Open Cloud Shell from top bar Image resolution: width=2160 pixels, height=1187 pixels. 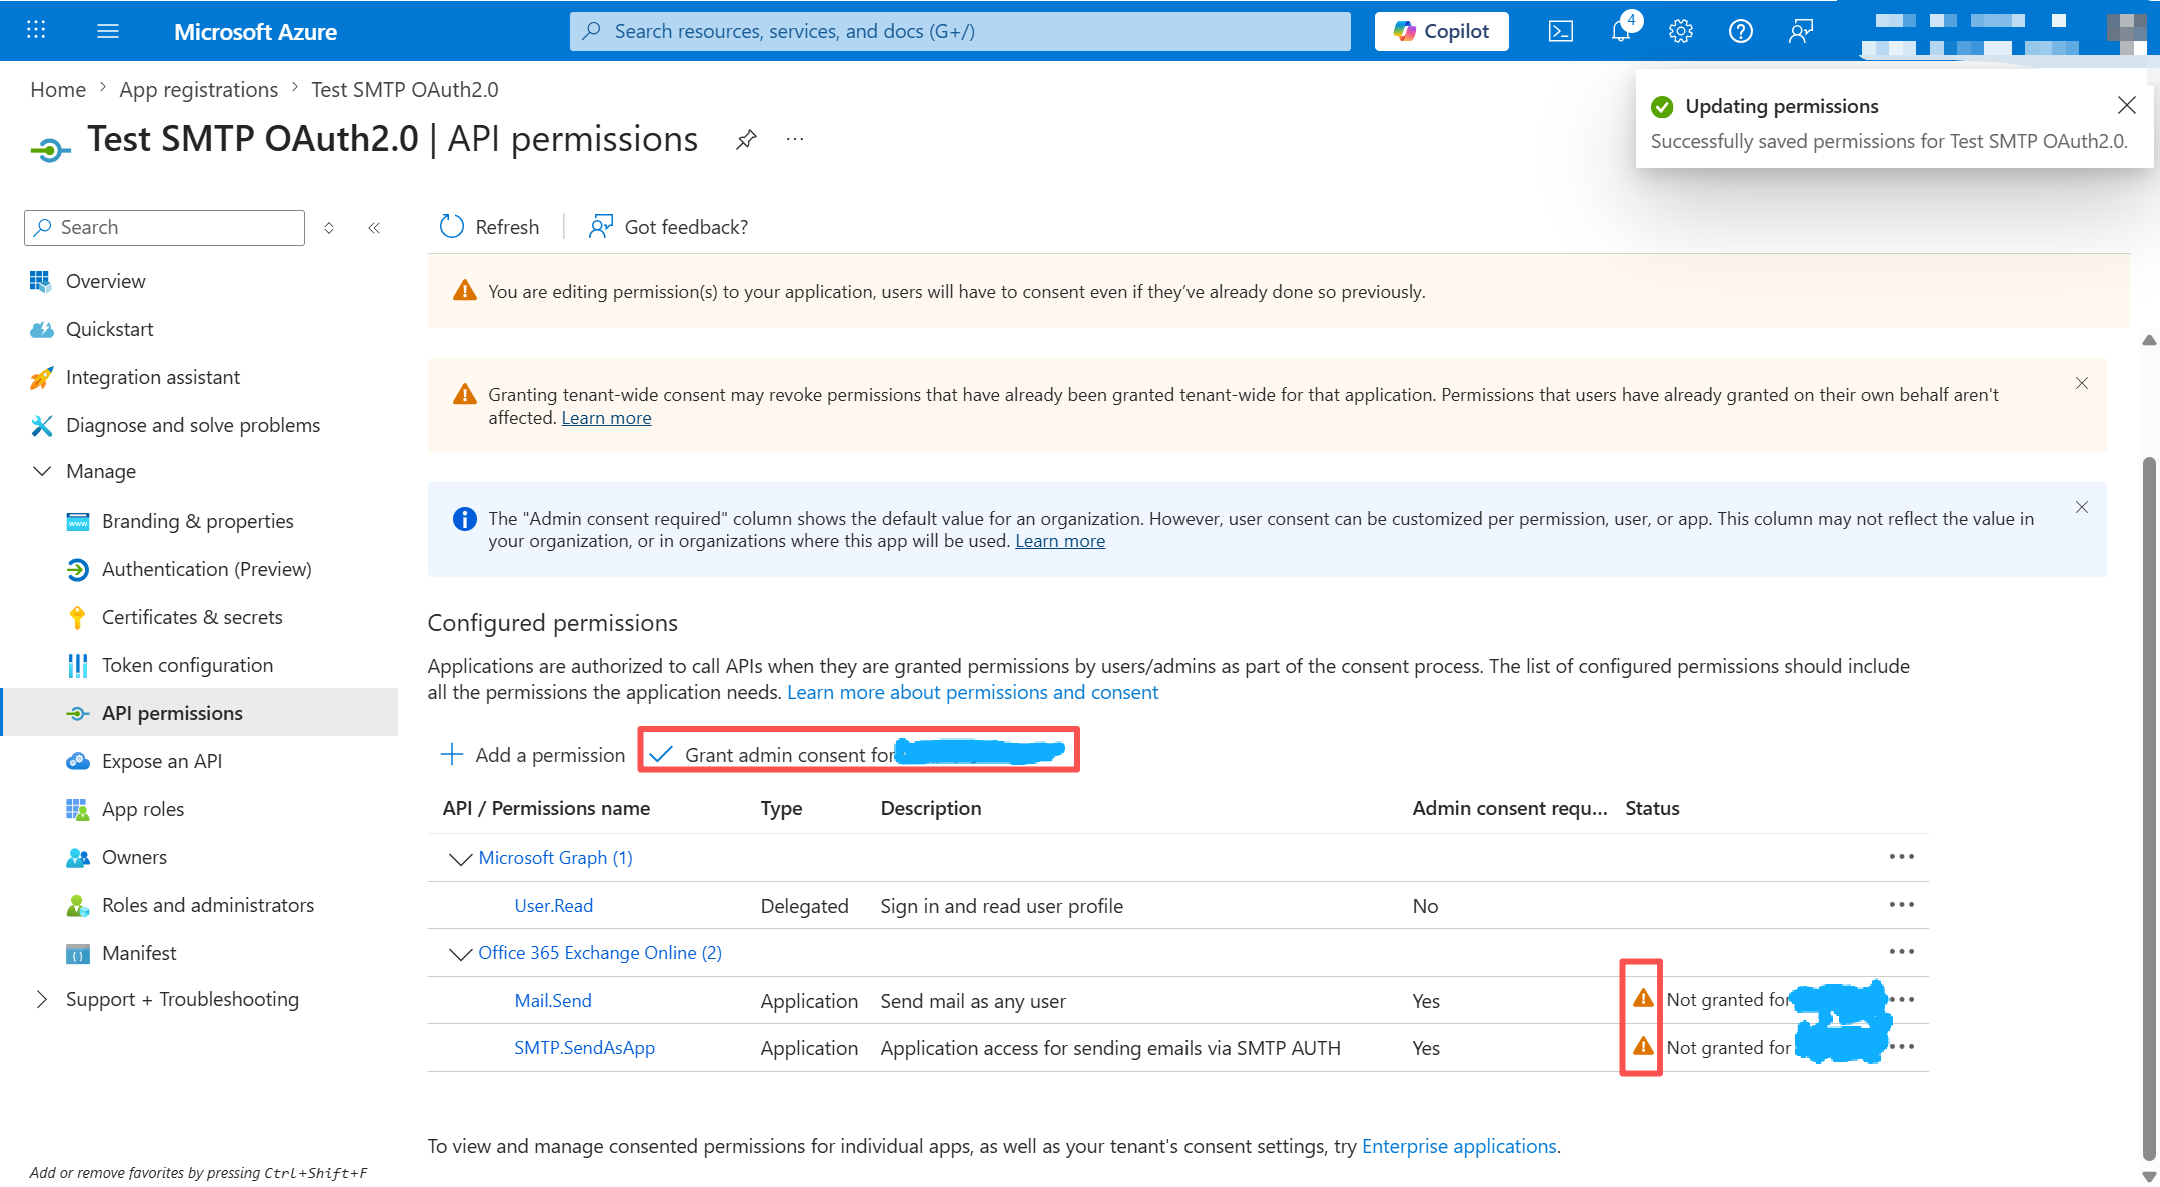point(1560,31)
